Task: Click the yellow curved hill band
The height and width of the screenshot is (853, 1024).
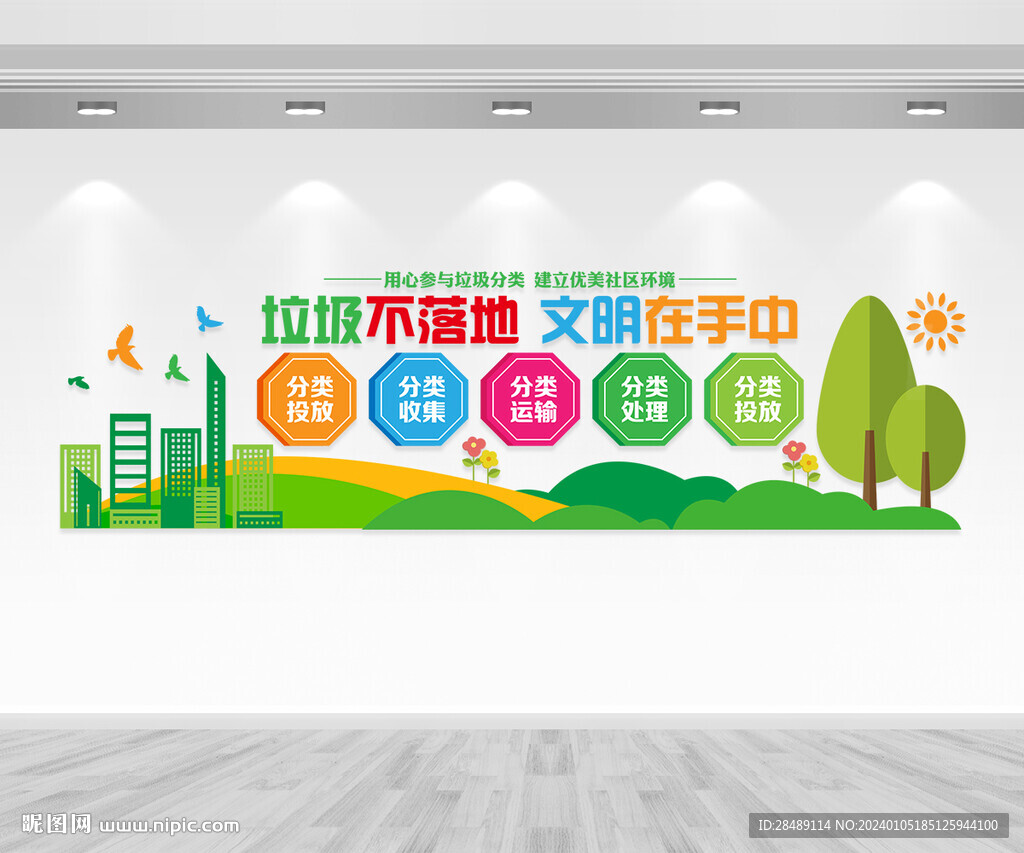Action: 392,477
